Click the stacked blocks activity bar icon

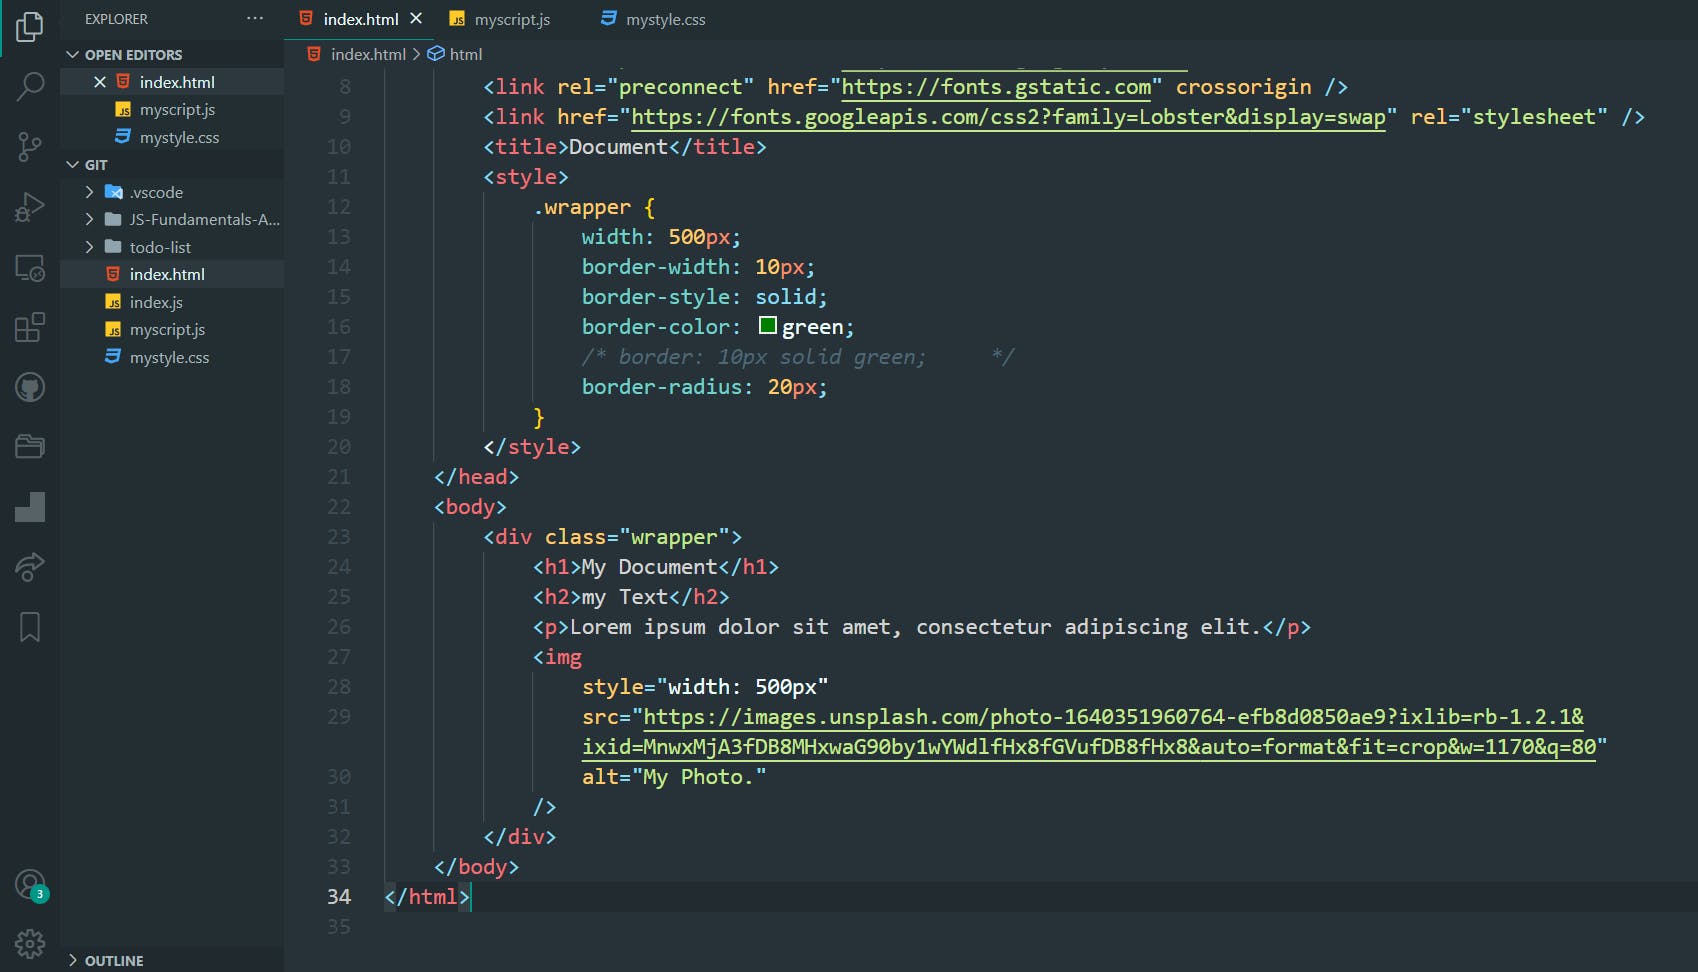coord(30,507)
